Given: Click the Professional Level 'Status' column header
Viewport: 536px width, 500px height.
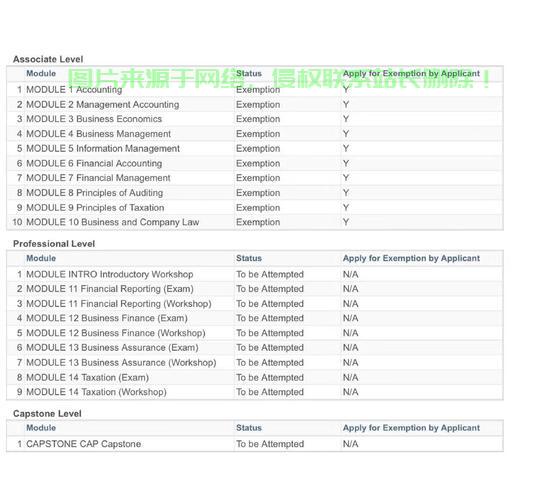Looking at the screenshot, I should pos(249,258).
